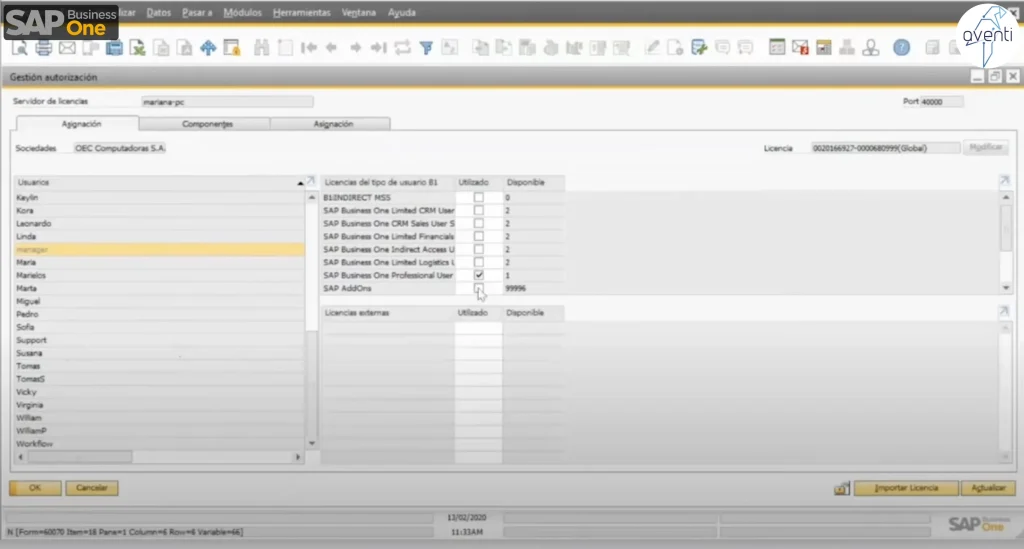Viewport: 1024px width, 549px height.
Task: Uncheck the Professional User license checkbox
Action: point(479,275)
